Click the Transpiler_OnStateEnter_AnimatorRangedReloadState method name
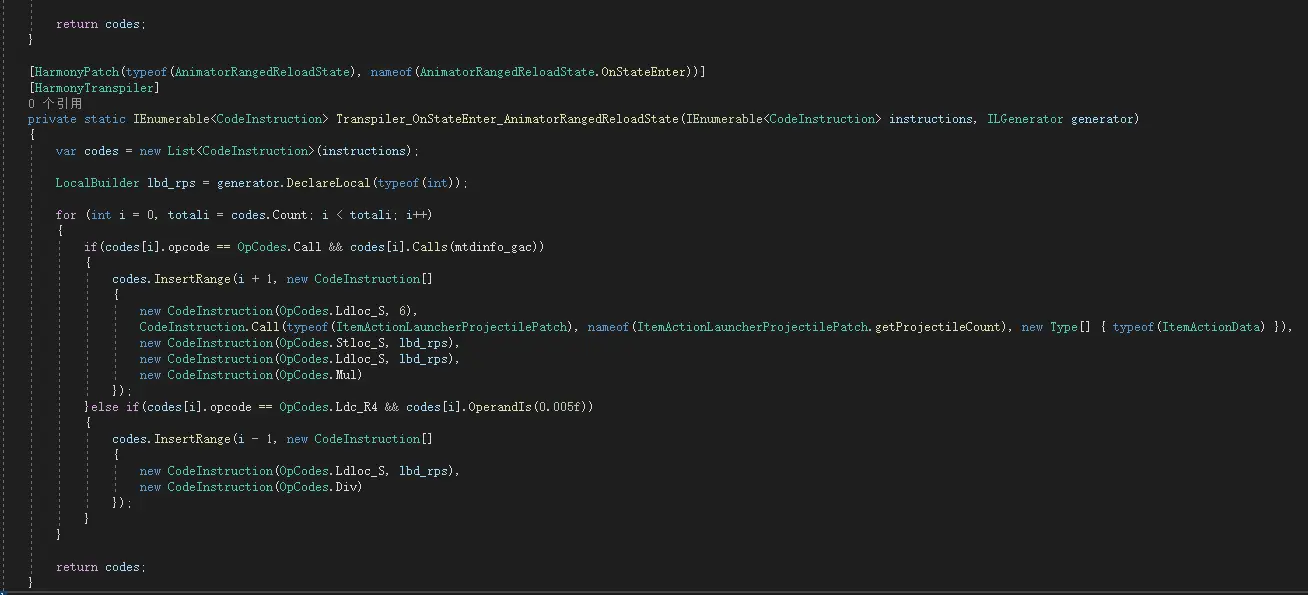This screenshot has width=1308, height=595. (x=507, y=119)
